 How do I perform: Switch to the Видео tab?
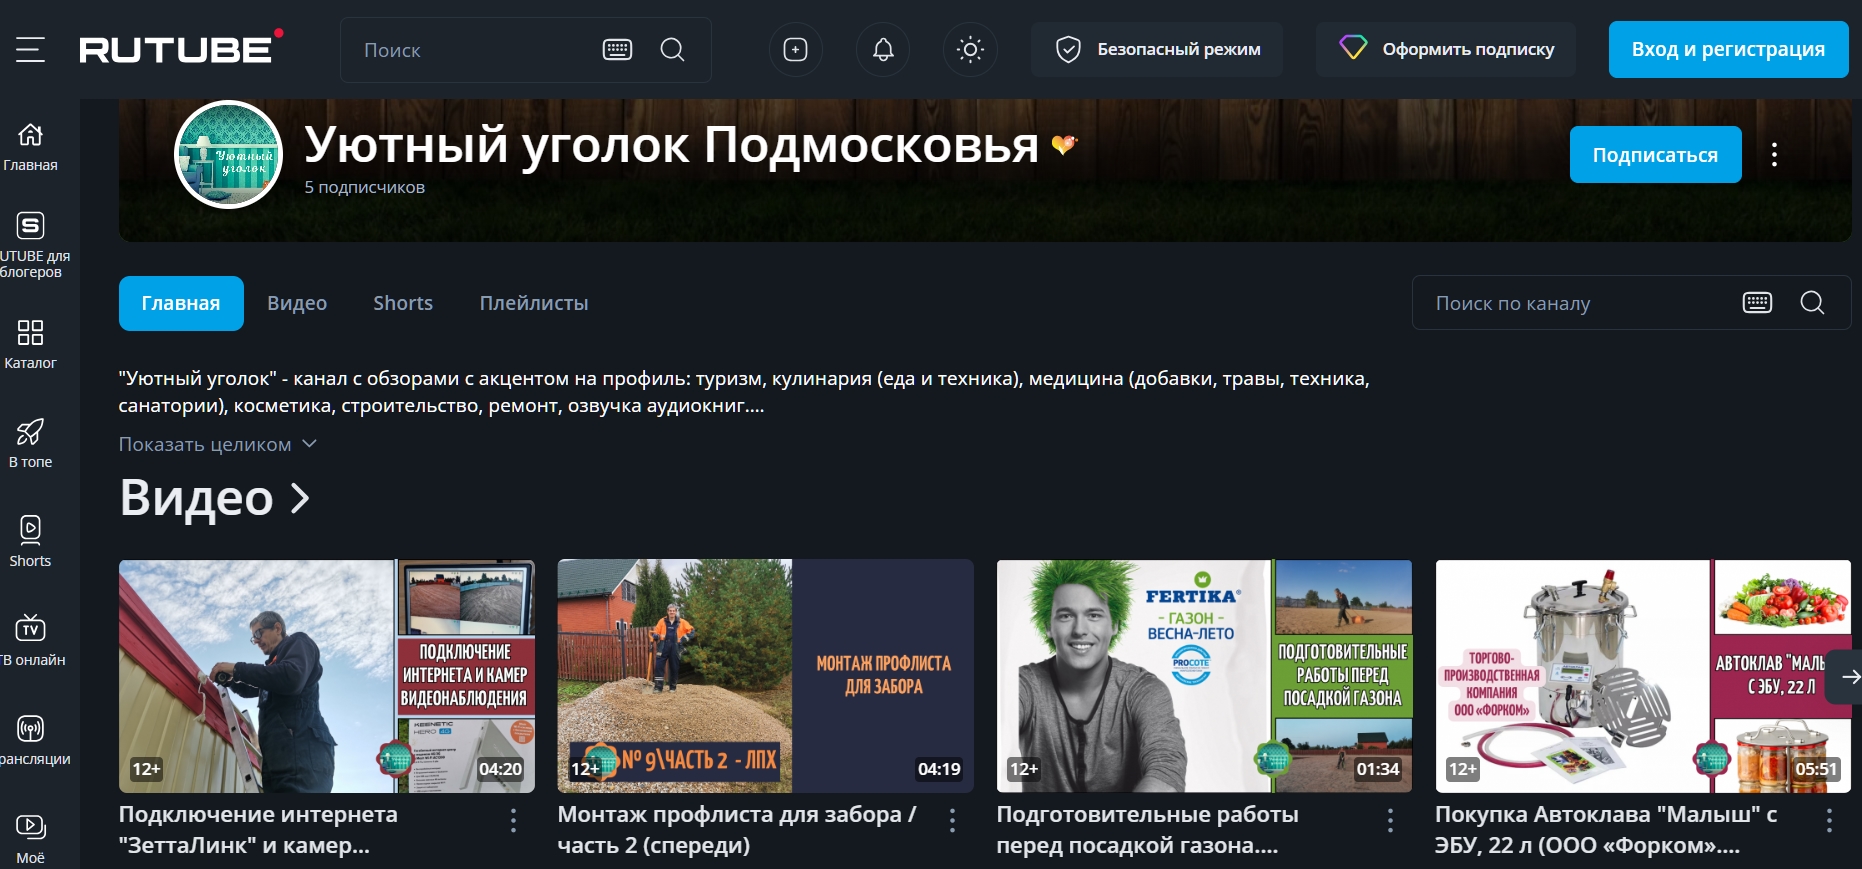297,303
